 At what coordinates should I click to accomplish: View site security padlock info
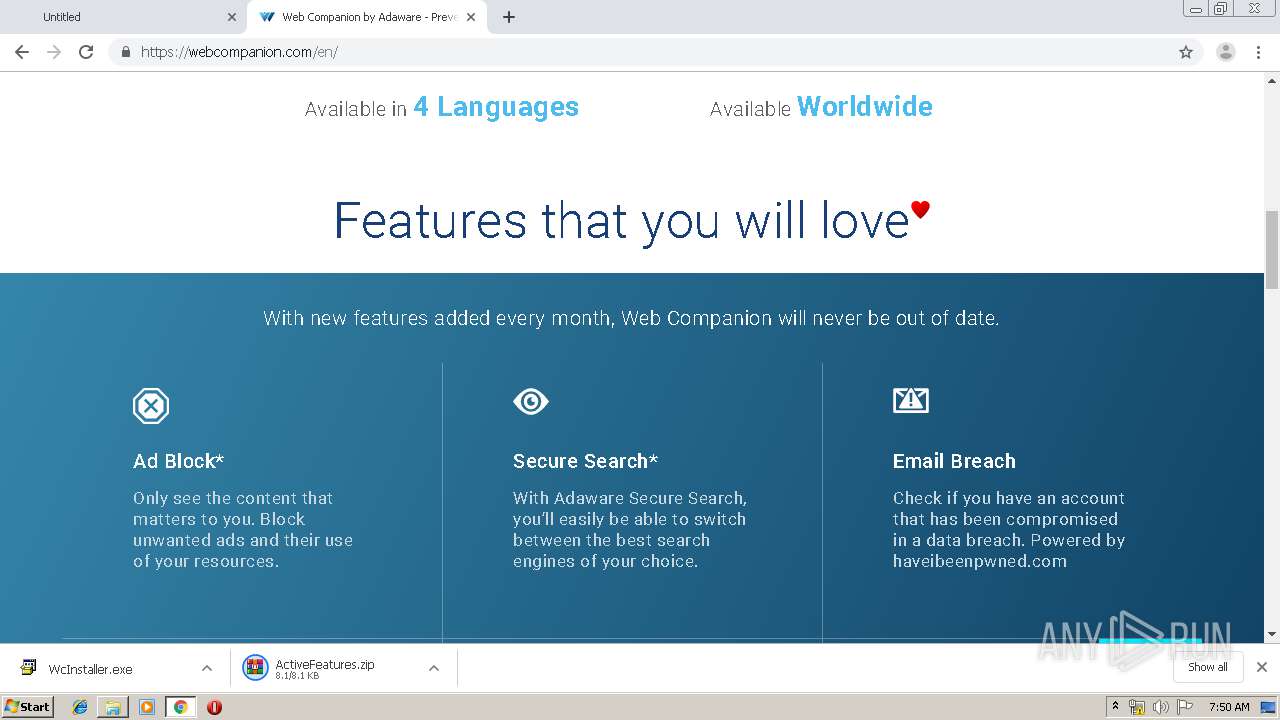[x=125, y=52]
